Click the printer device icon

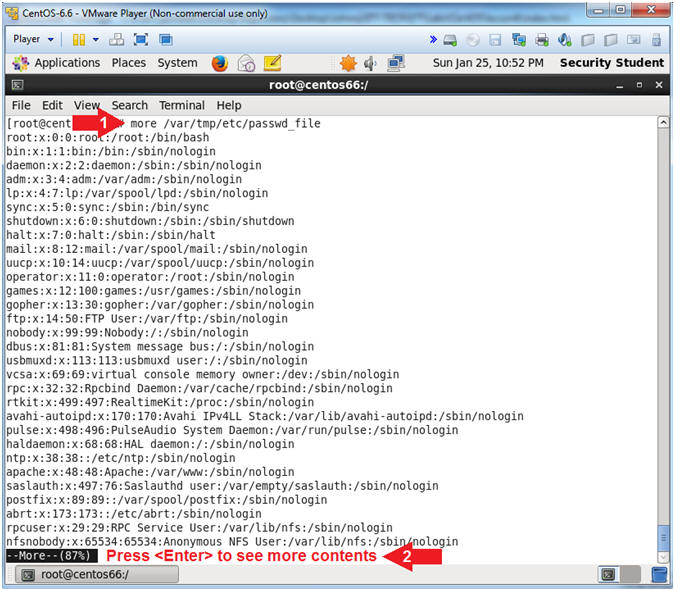tap(542, 40)
